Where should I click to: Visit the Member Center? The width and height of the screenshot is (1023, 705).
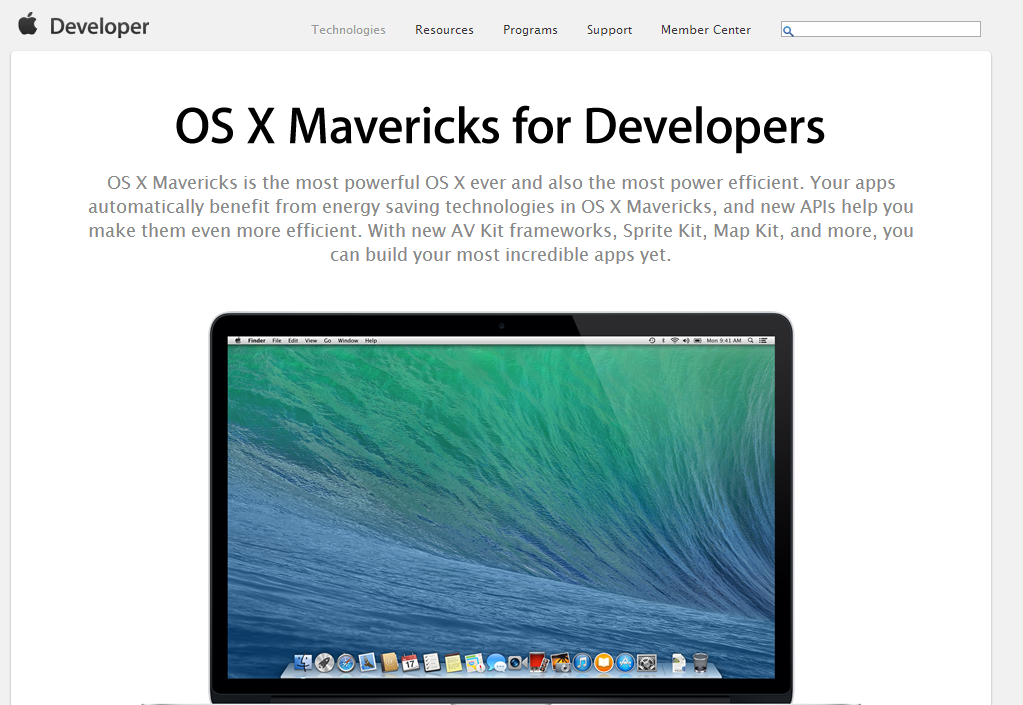click(706, 29)
